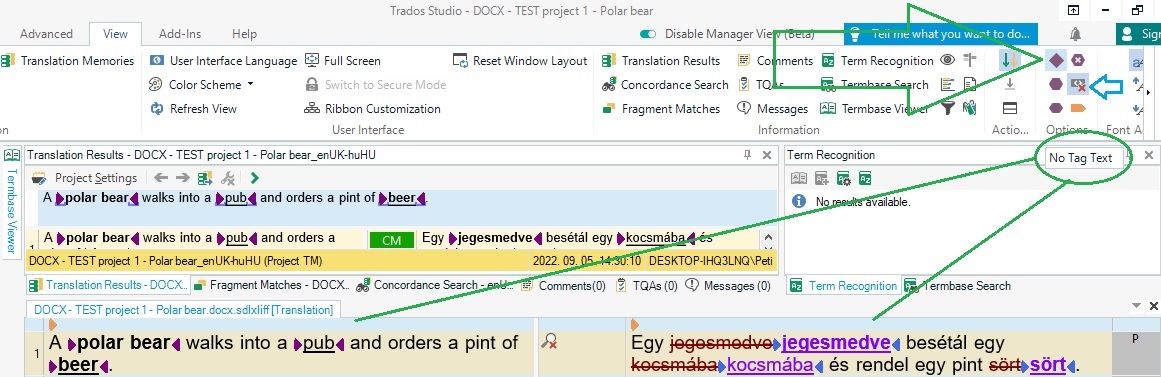Open the Termbase Viewer window
Screen dimensions: 1161x377
[874, 109]
